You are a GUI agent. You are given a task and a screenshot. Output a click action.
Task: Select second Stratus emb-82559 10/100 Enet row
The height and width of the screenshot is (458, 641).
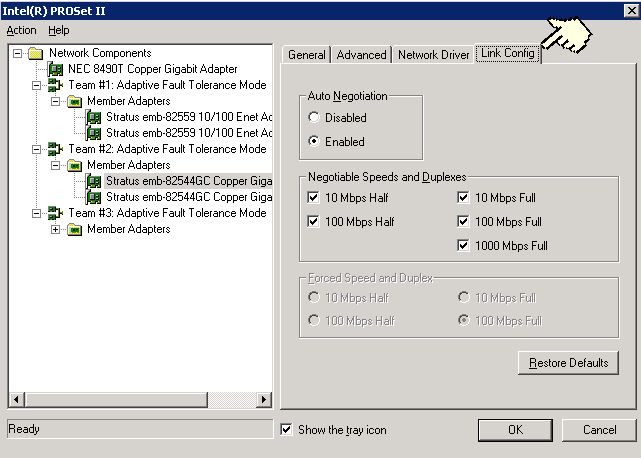(x=188, y=133)
